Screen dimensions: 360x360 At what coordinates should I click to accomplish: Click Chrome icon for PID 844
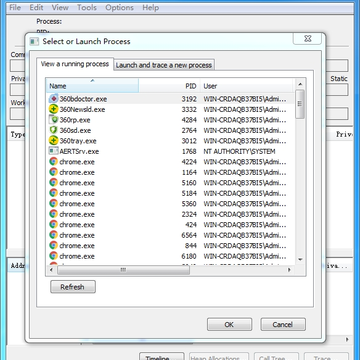coord(53,245)
